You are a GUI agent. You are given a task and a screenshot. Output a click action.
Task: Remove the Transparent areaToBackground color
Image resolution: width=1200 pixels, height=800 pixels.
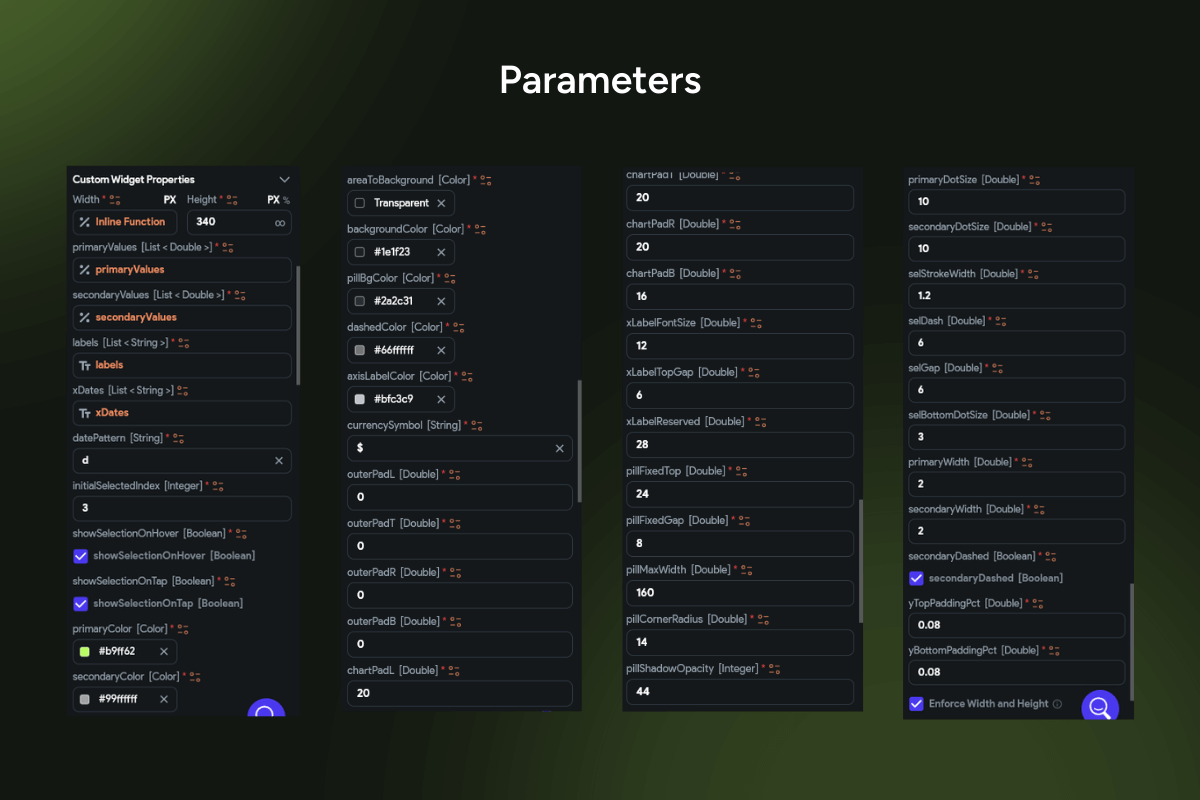[441, 203]
